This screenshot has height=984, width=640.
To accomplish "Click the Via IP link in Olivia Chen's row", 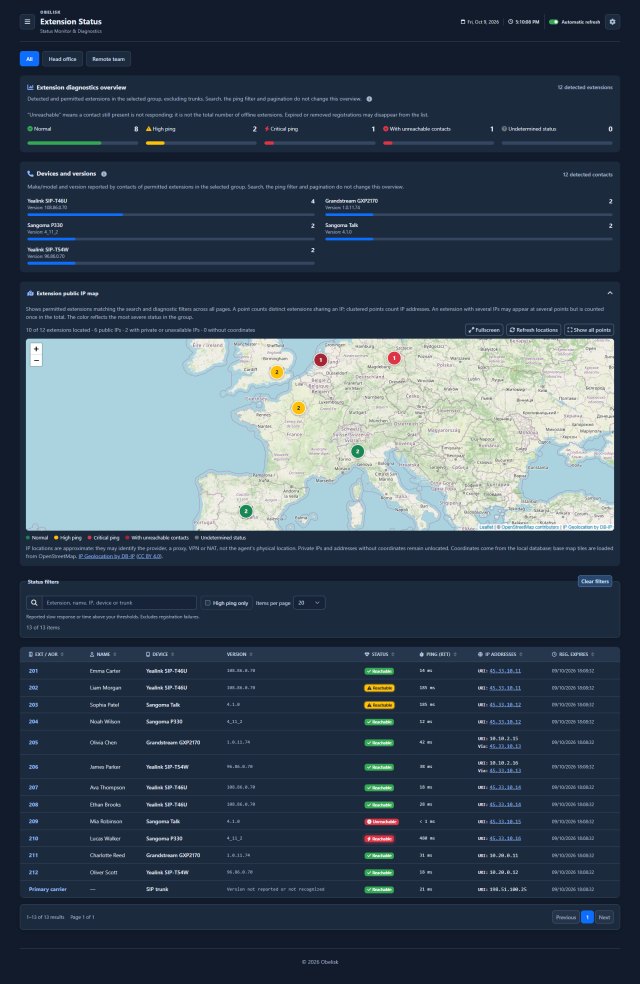I will click(x=505, y=746).
